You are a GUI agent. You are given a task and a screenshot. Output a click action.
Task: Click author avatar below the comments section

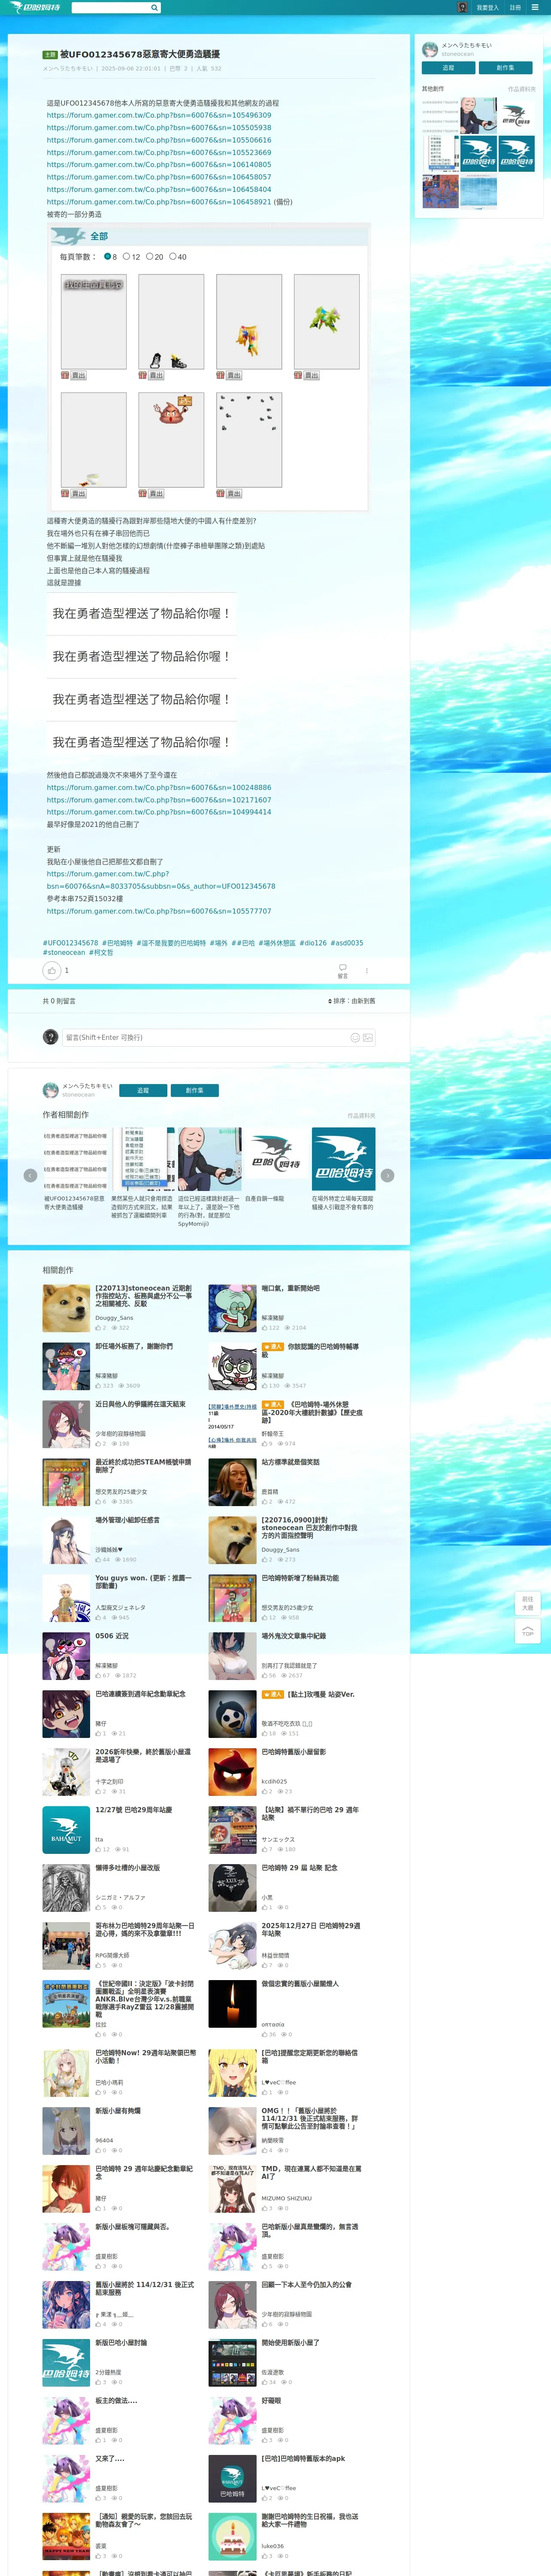[50, 1090]
